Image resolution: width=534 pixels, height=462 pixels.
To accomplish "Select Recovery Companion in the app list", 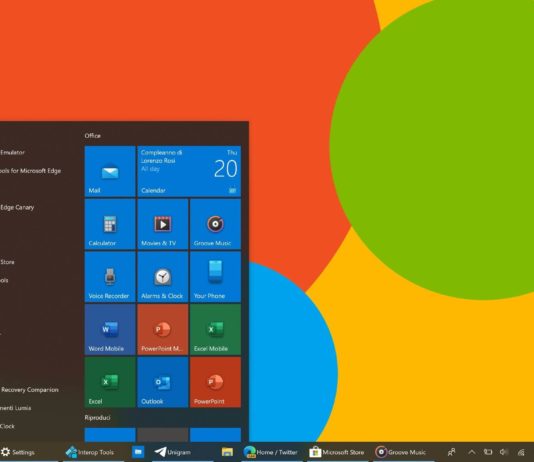I will [x=29, y=390].
